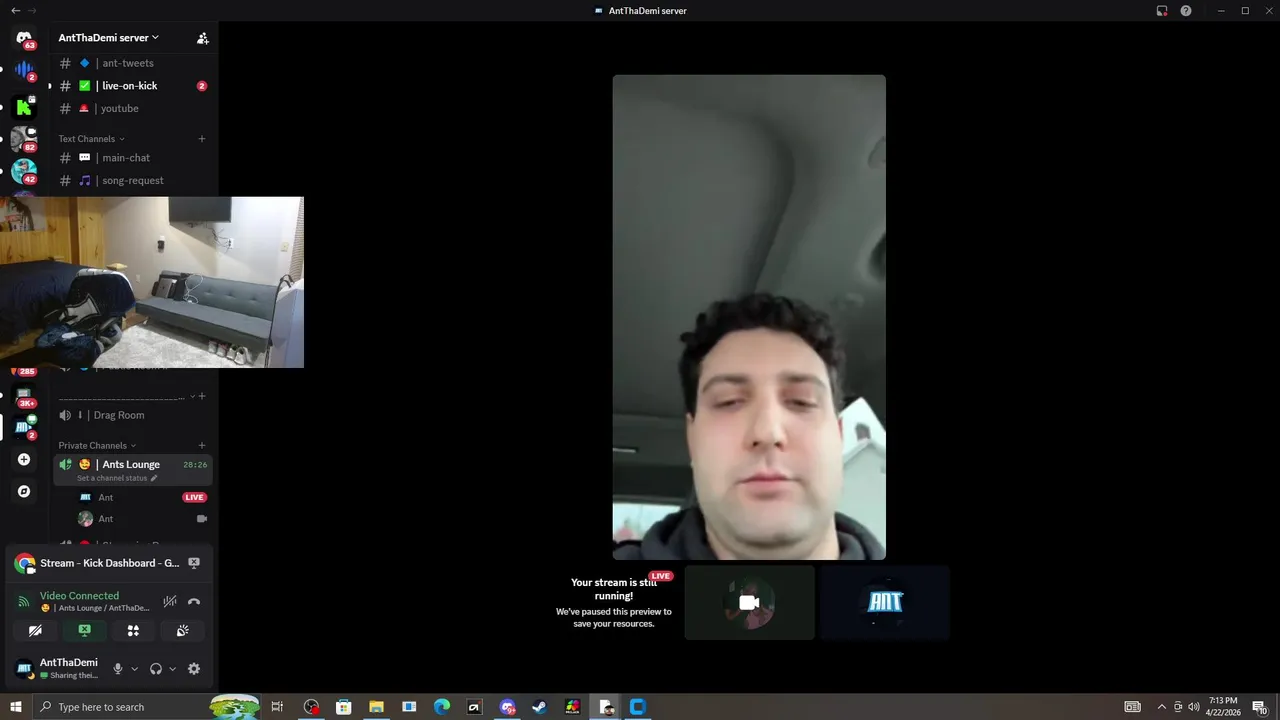Click the taskbar search box
This screenshot has width=1280, height=720.
[146, 707]
